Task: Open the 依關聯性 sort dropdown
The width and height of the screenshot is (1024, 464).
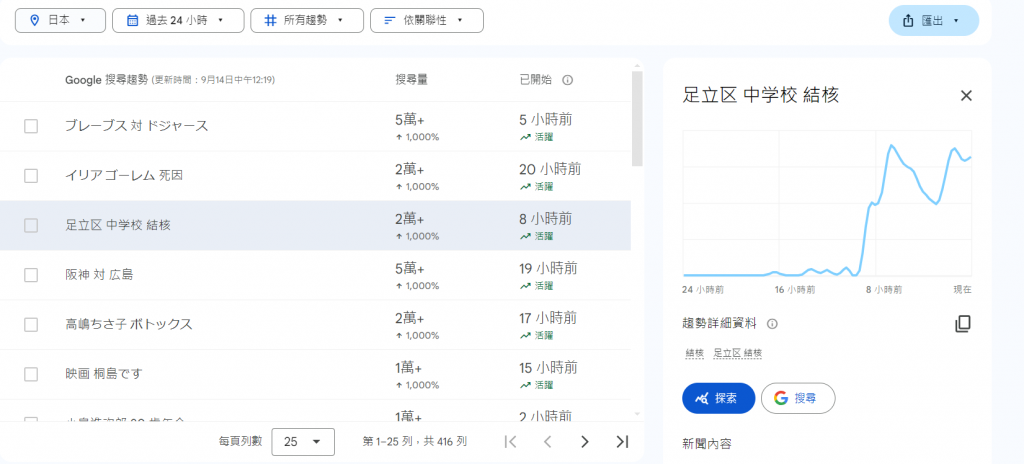Action: point(426,20)
